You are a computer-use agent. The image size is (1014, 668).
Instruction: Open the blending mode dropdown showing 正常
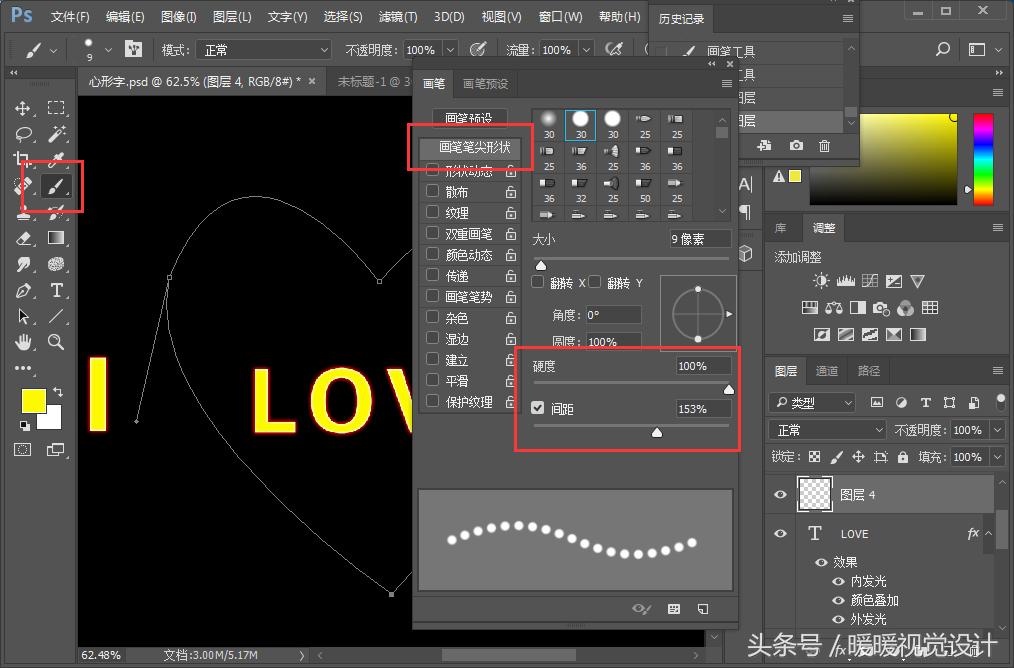tap(825, 429)
